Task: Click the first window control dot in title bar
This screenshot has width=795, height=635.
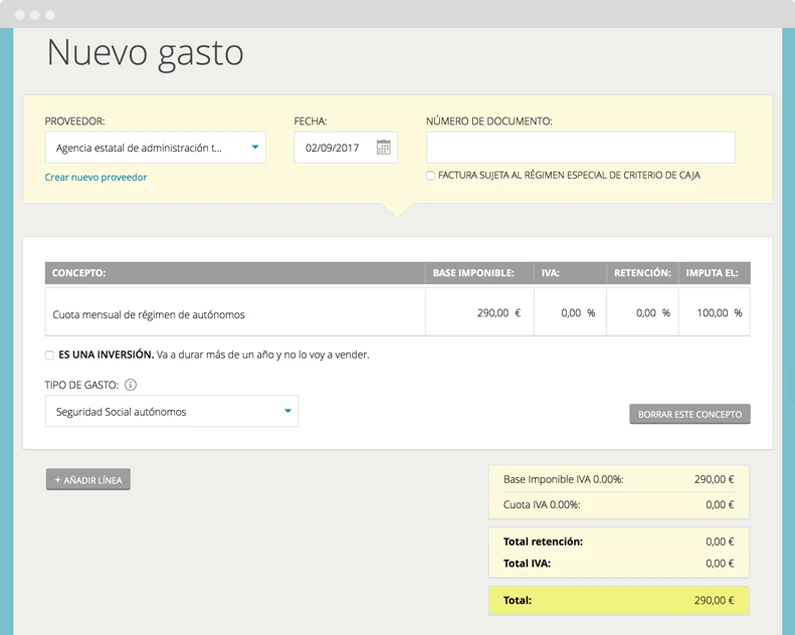Action: pyautogui.click(x=20, y=15)
